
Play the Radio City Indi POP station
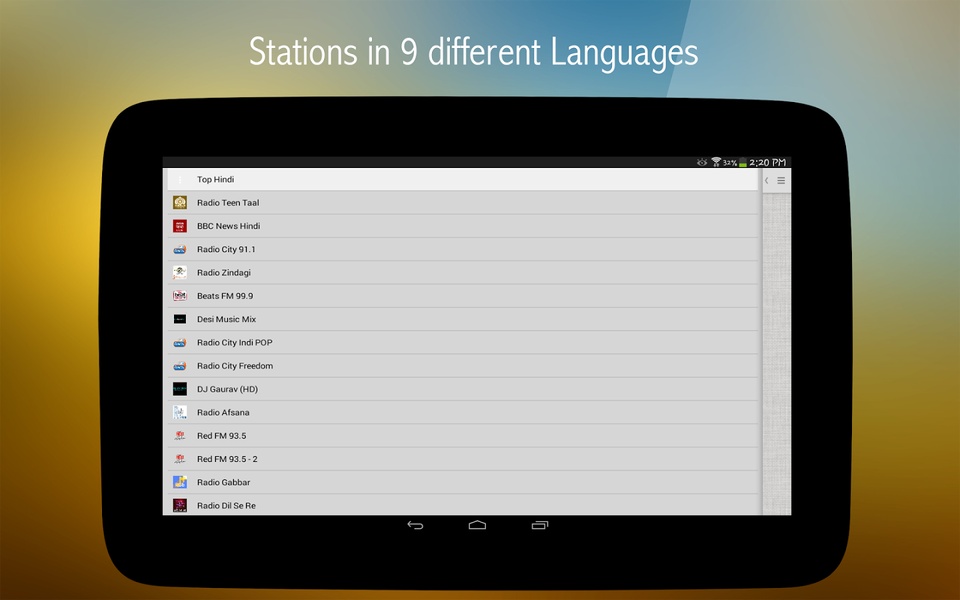point(463,342)
